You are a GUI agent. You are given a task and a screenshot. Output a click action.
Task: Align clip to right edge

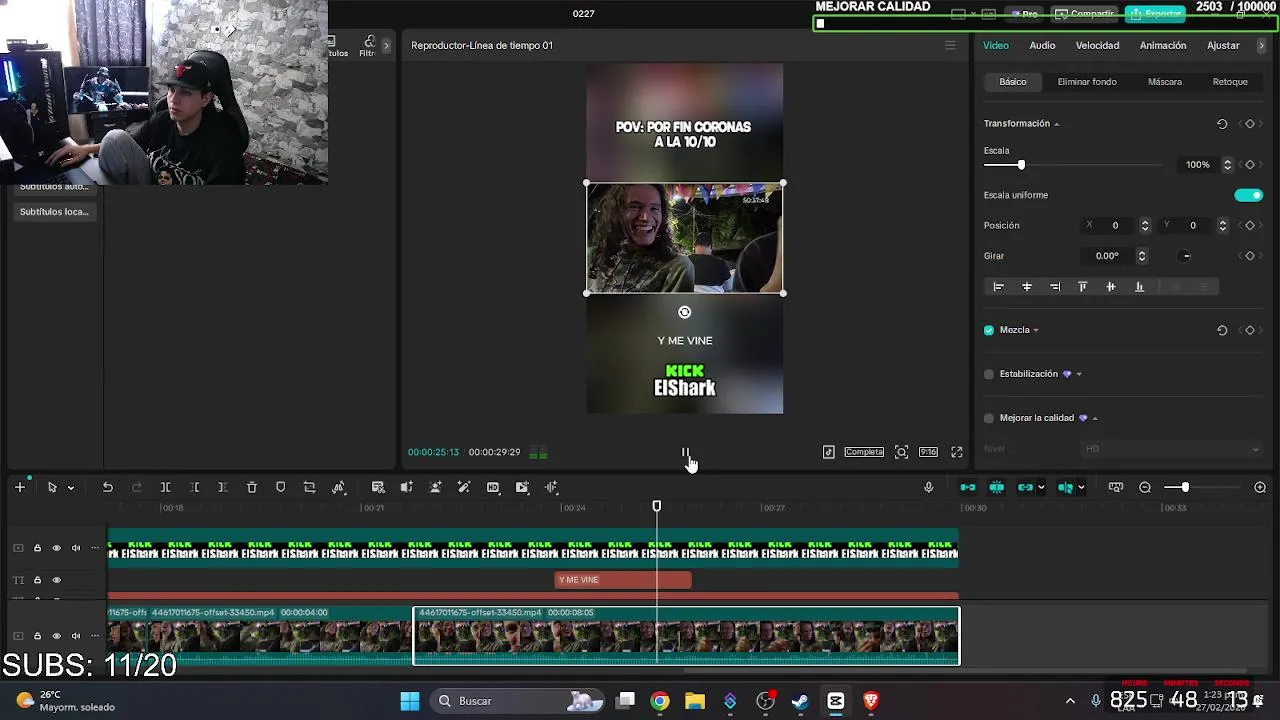1055,287
